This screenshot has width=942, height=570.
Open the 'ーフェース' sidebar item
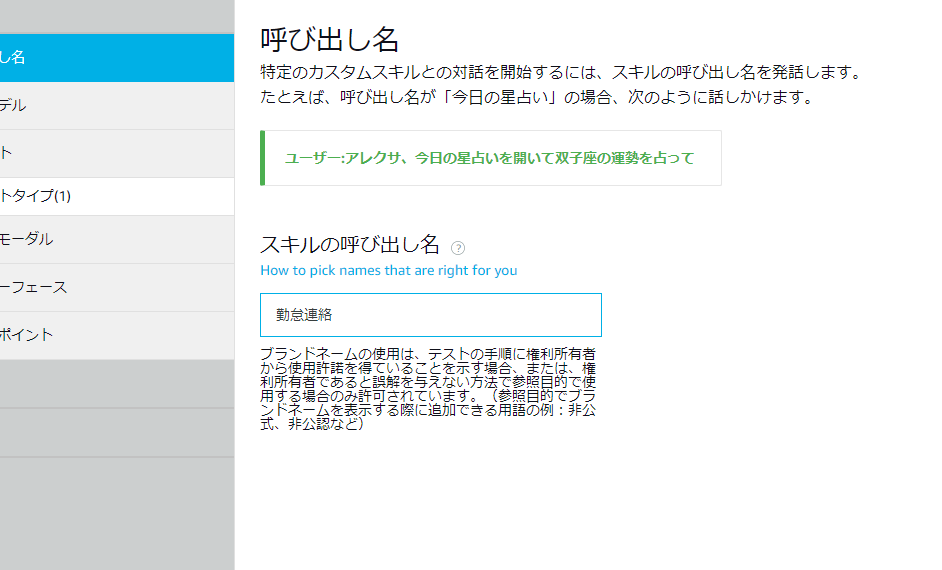(x=117, y=287)
